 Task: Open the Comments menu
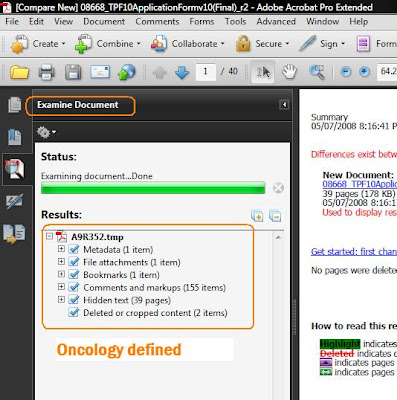[157, 22]
